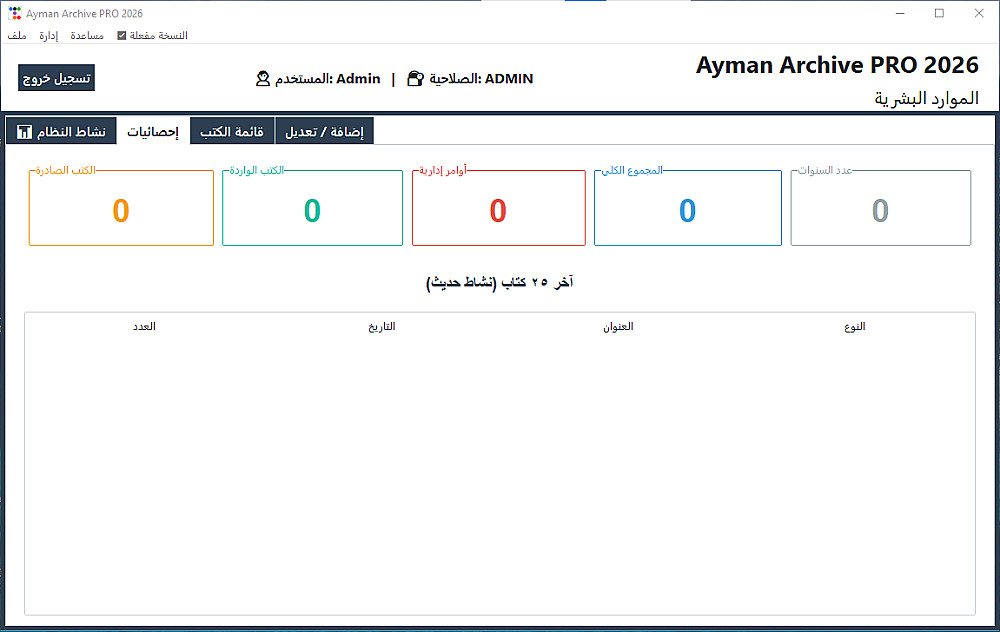1000x632 pixels.
Task: Sort by the العدد column header
Action: coord(144,327)
